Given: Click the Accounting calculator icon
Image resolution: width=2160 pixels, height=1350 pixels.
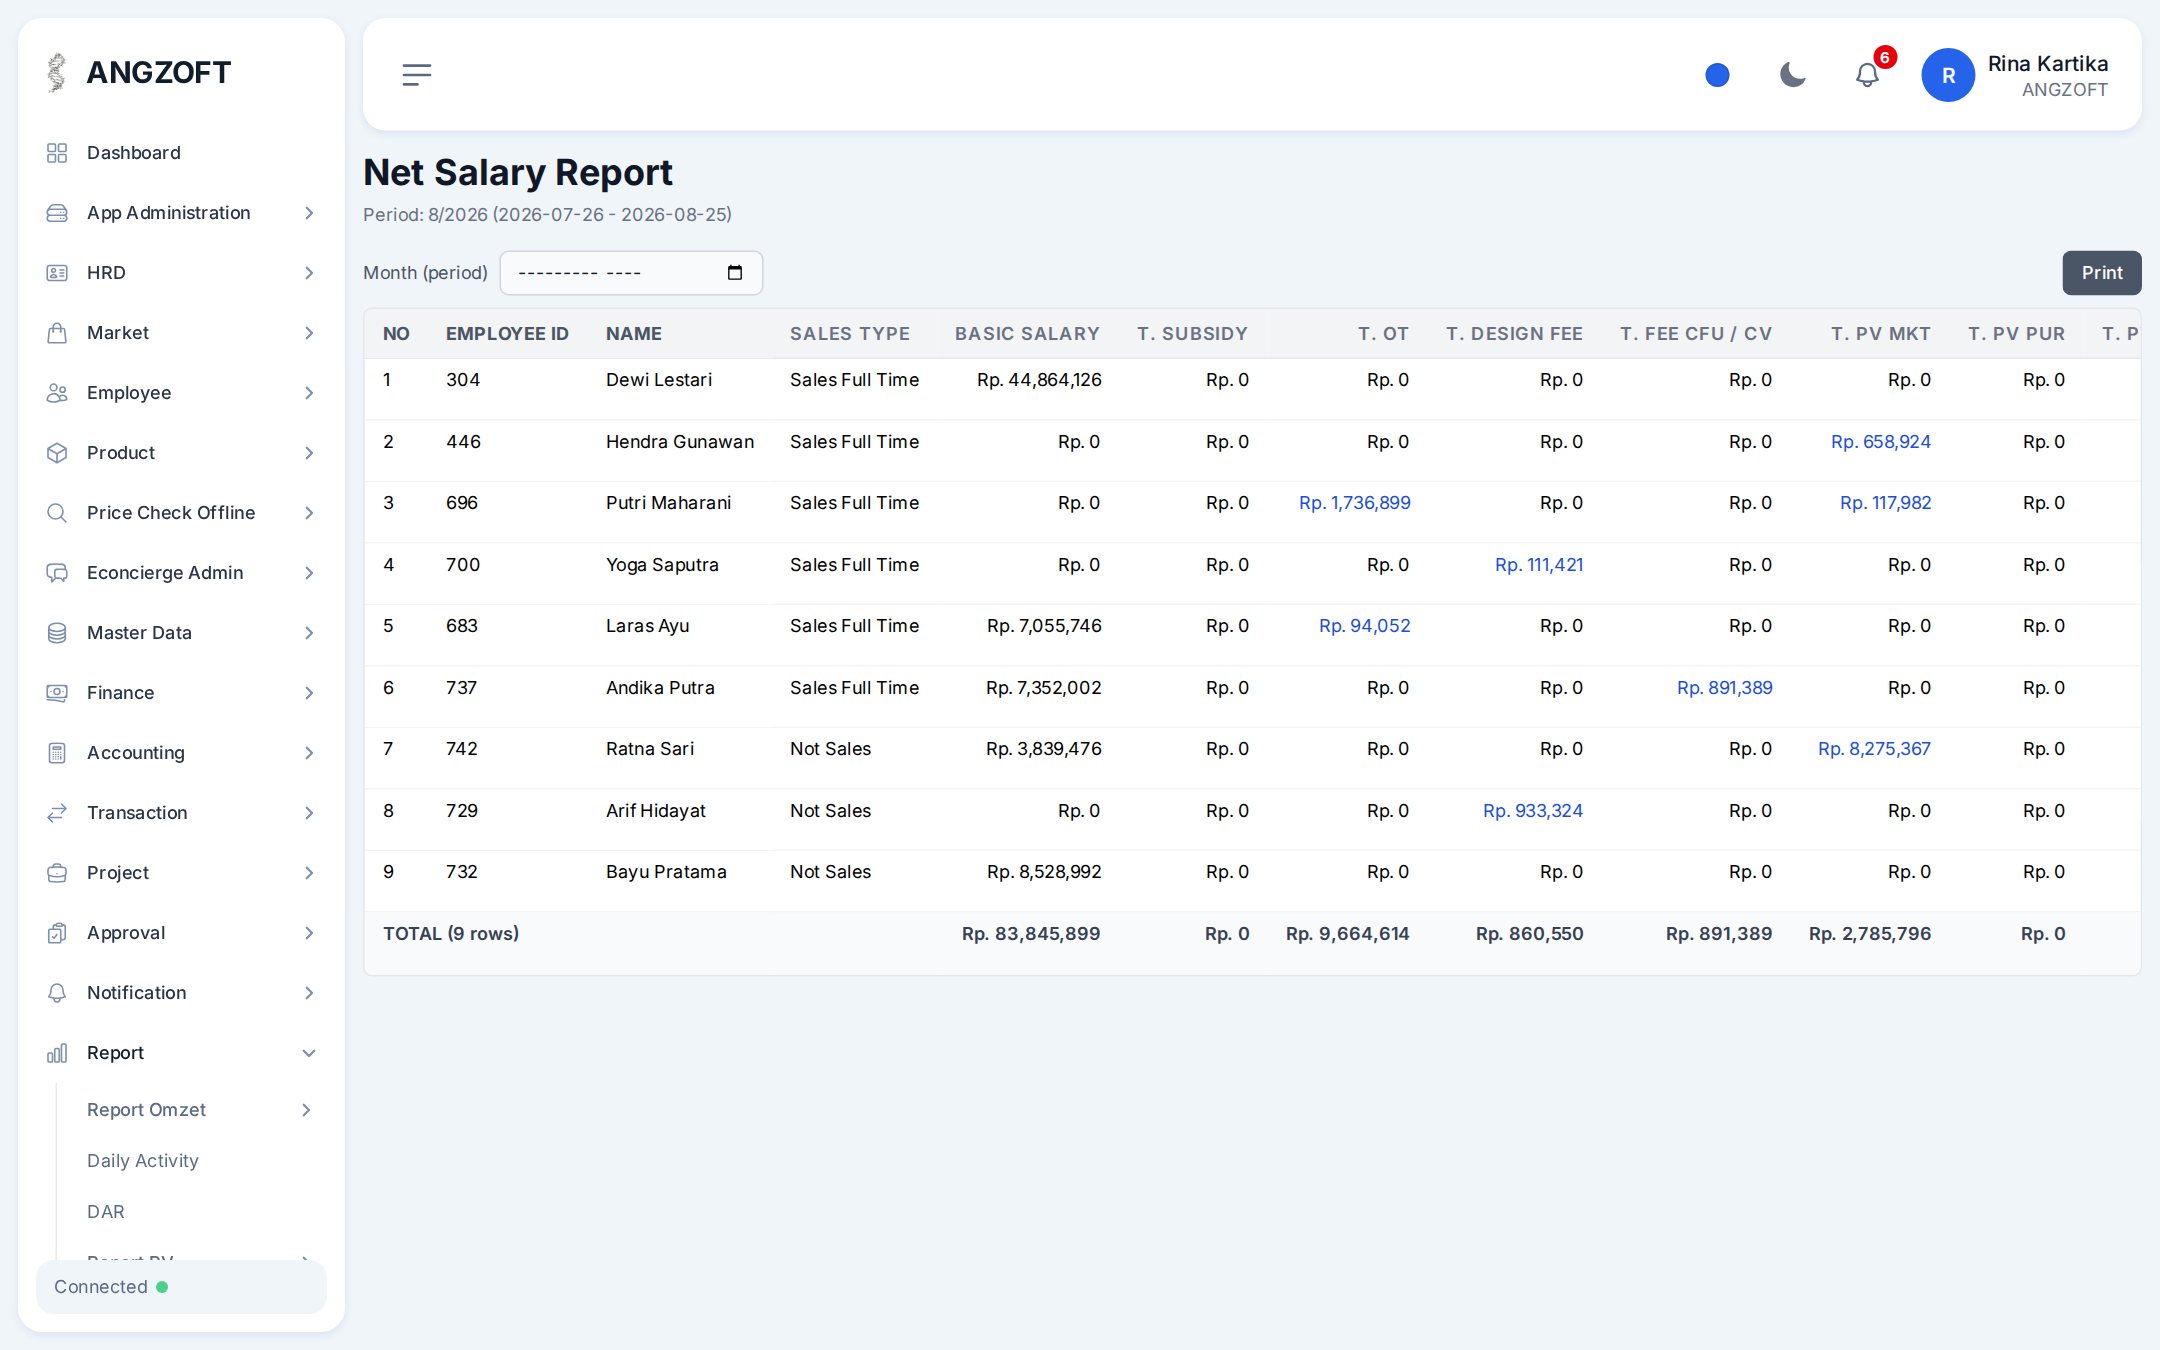Looking at the screenshot, I should pyautogui.click(x=57, y=753).
